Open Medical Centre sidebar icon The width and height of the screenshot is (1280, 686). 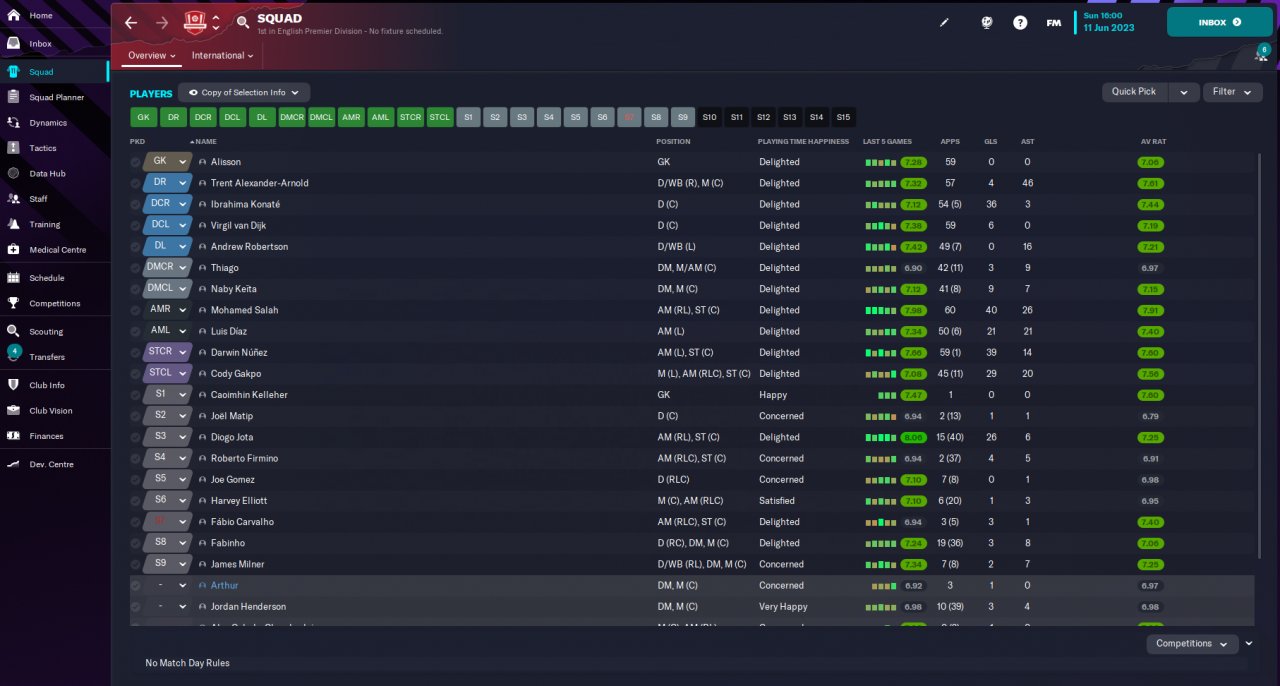point(13,250)
